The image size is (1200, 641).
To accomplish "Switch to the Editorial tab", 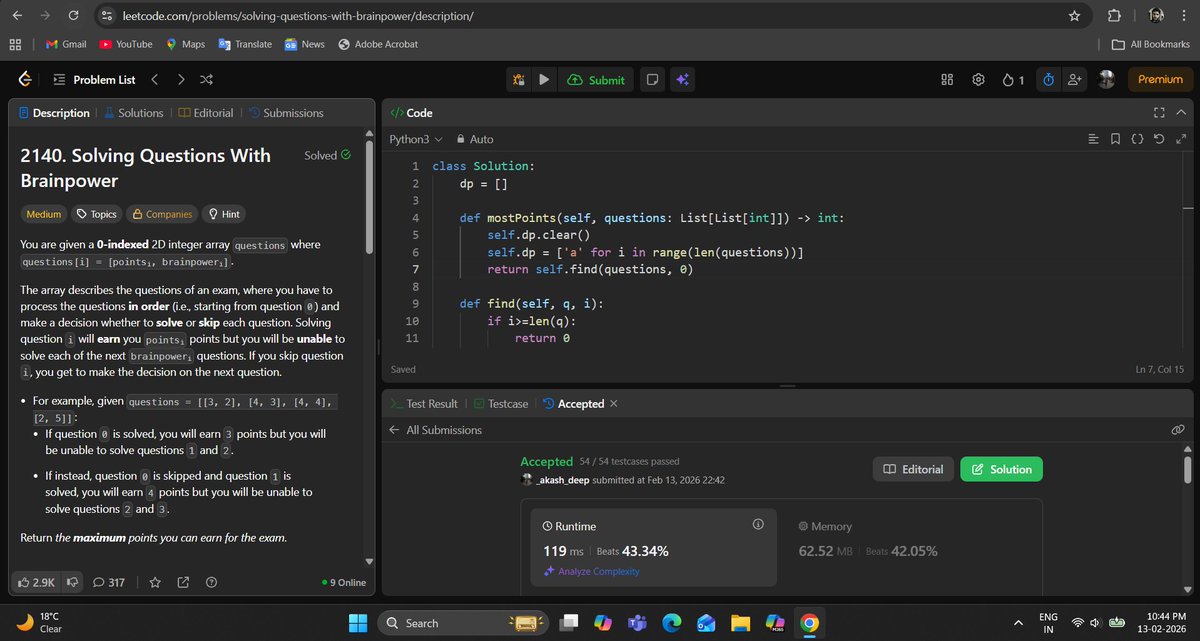I will click(205, 113).
